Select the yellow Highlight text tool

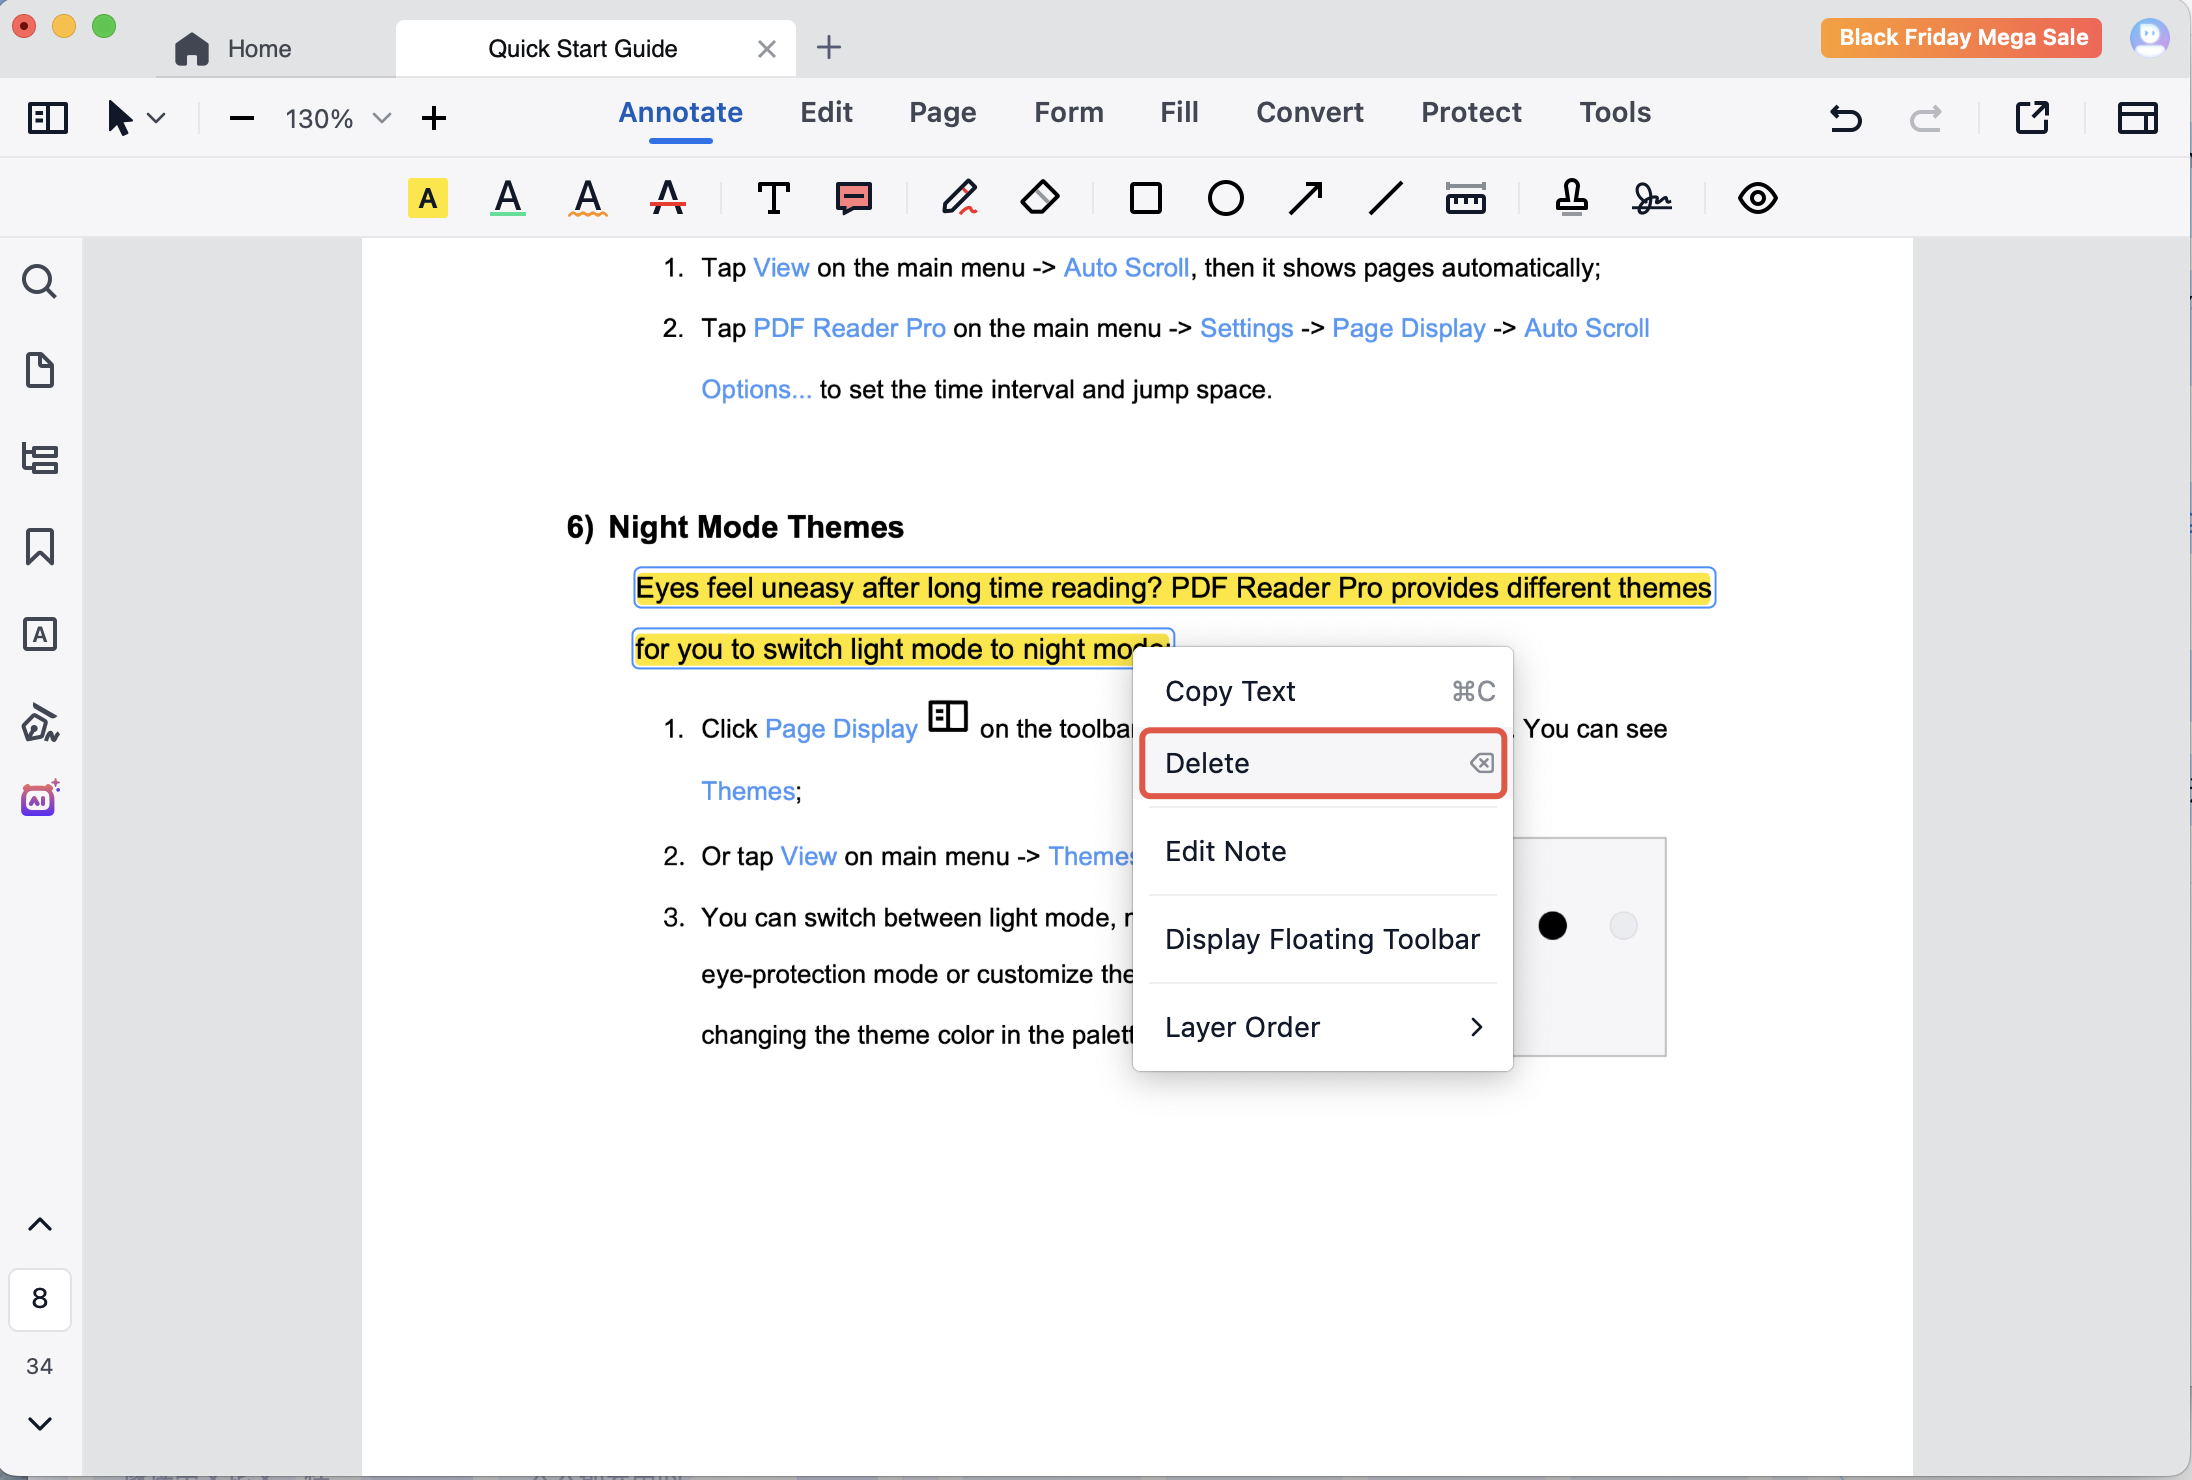pos(427,198)
